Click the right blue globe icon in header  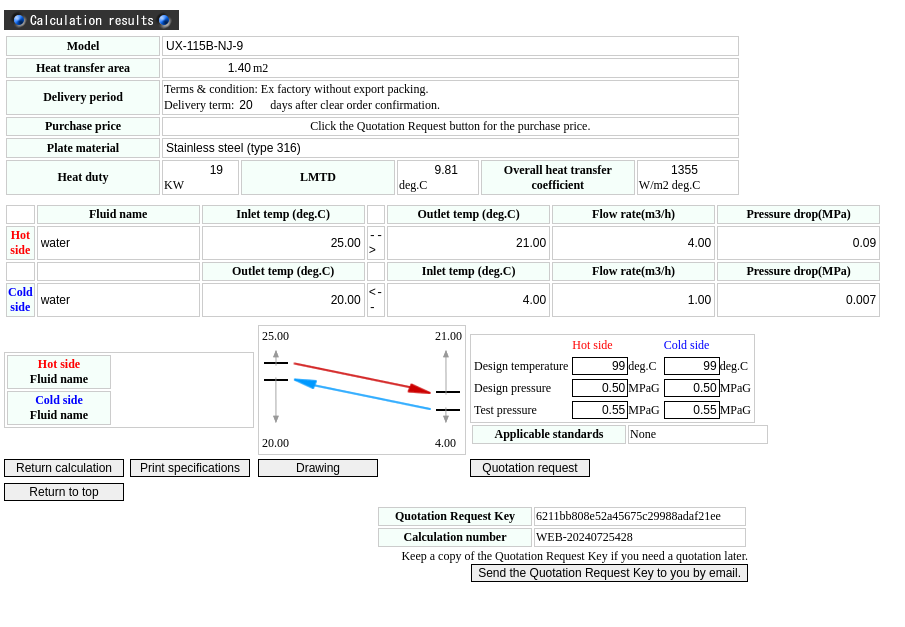click(164, 20)
